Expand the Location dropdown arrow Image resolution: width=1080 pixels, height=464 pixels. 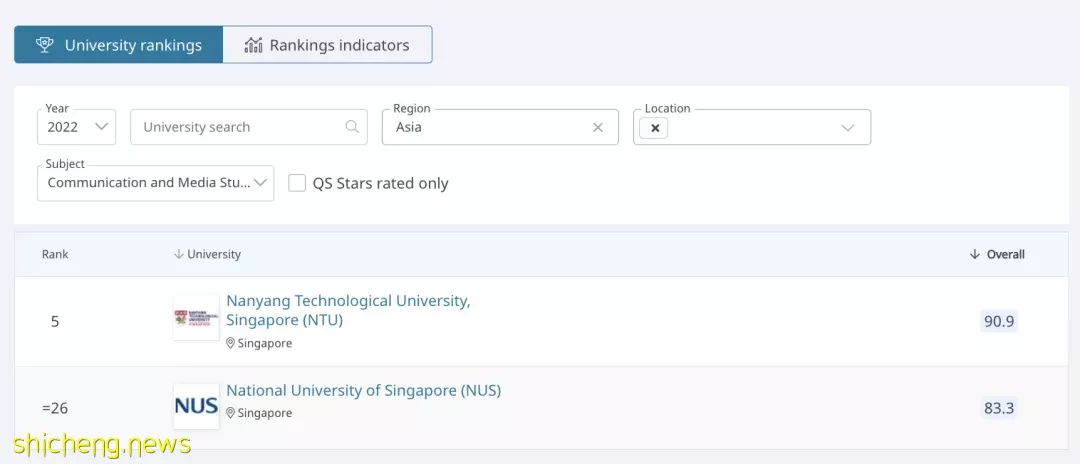(848, 127)
